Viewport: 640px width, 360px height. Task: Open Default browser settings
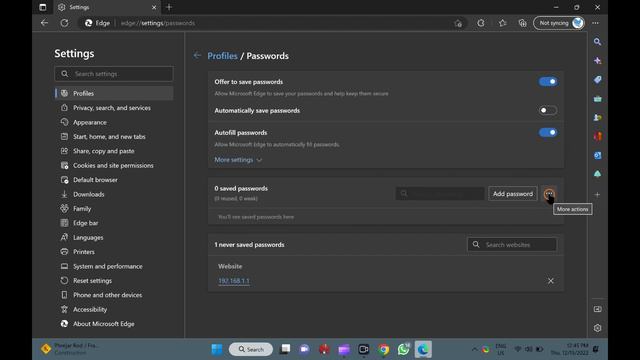95,180
